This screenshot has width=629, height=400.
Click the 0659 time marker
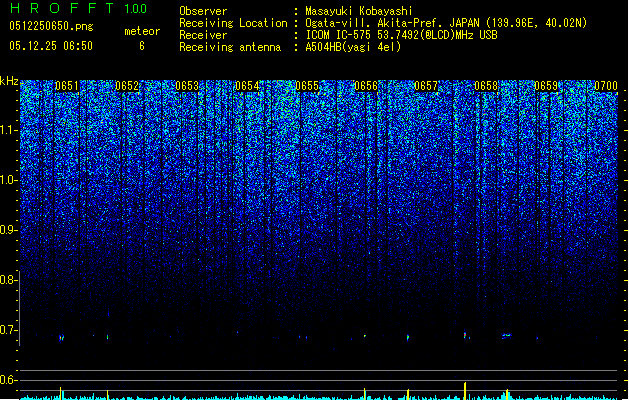546,86
